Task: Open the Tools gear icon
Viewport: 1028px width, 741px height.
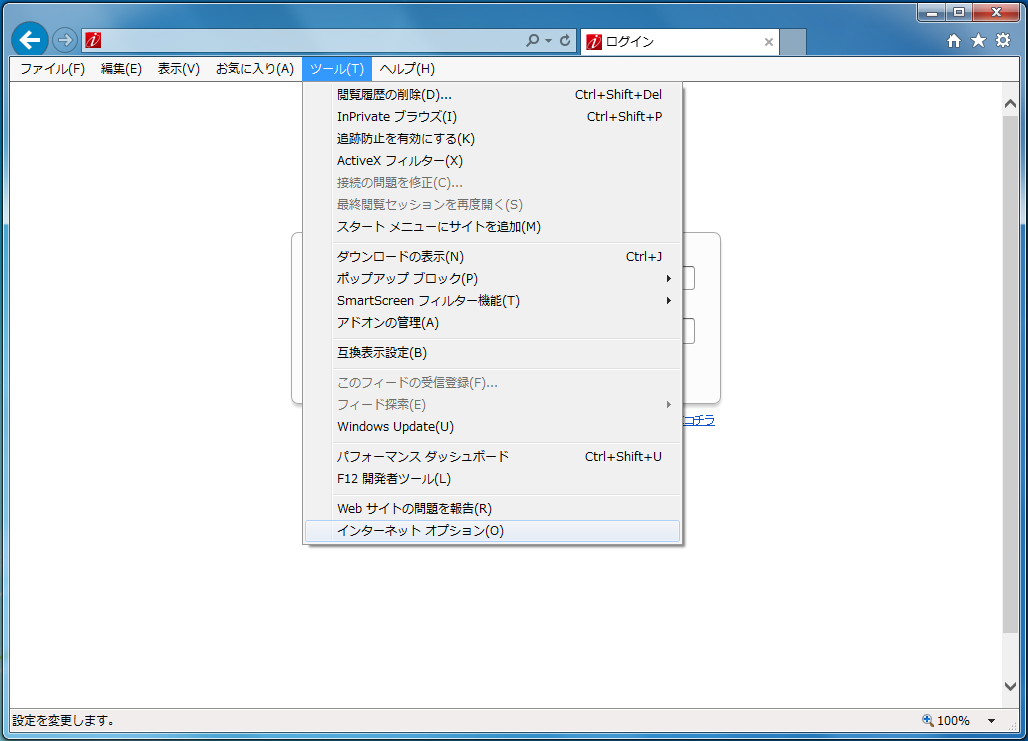Action: [1003, 40]
